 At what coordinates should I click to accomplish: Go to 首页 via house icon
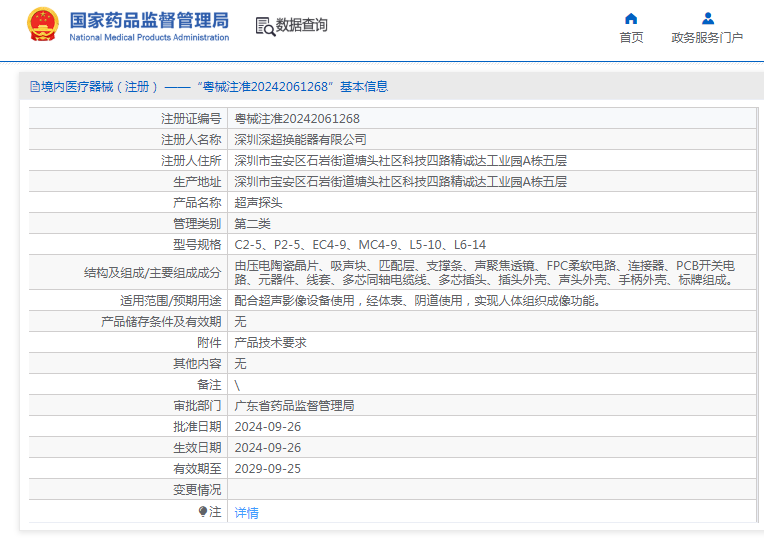tap(631, 19)
